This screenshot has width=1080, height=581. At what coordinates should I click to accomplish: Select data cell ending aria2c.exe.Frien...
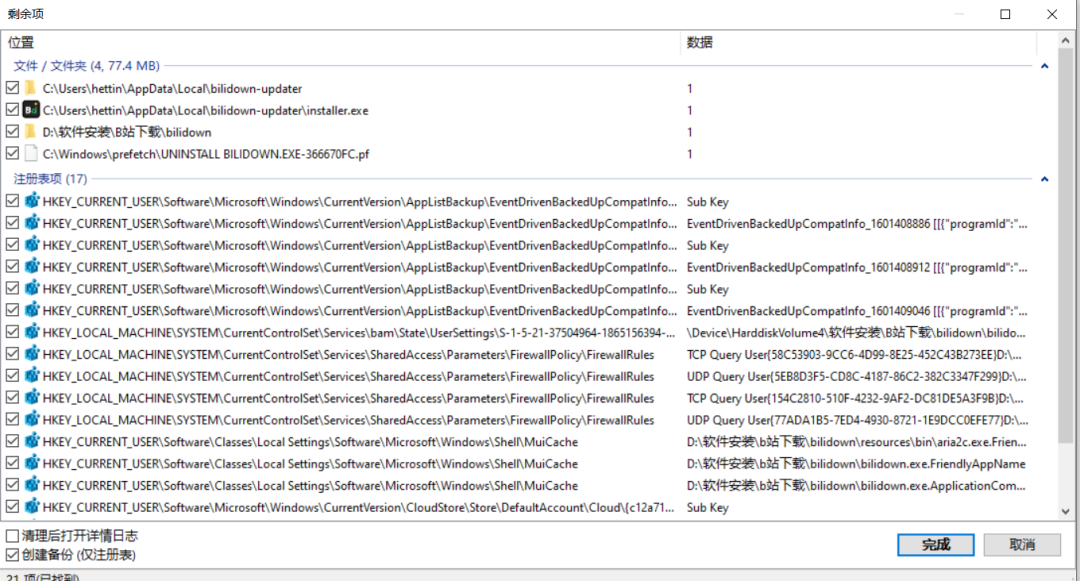856,442
